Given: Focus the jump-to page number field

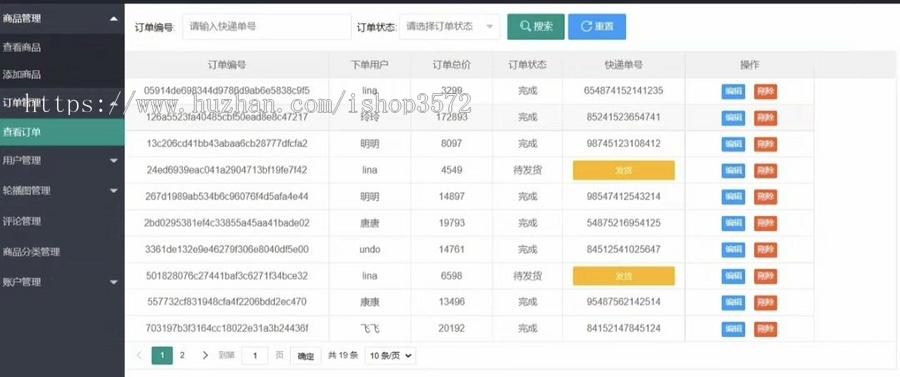Looking at the screenshot, I should (x=254, y=355).
